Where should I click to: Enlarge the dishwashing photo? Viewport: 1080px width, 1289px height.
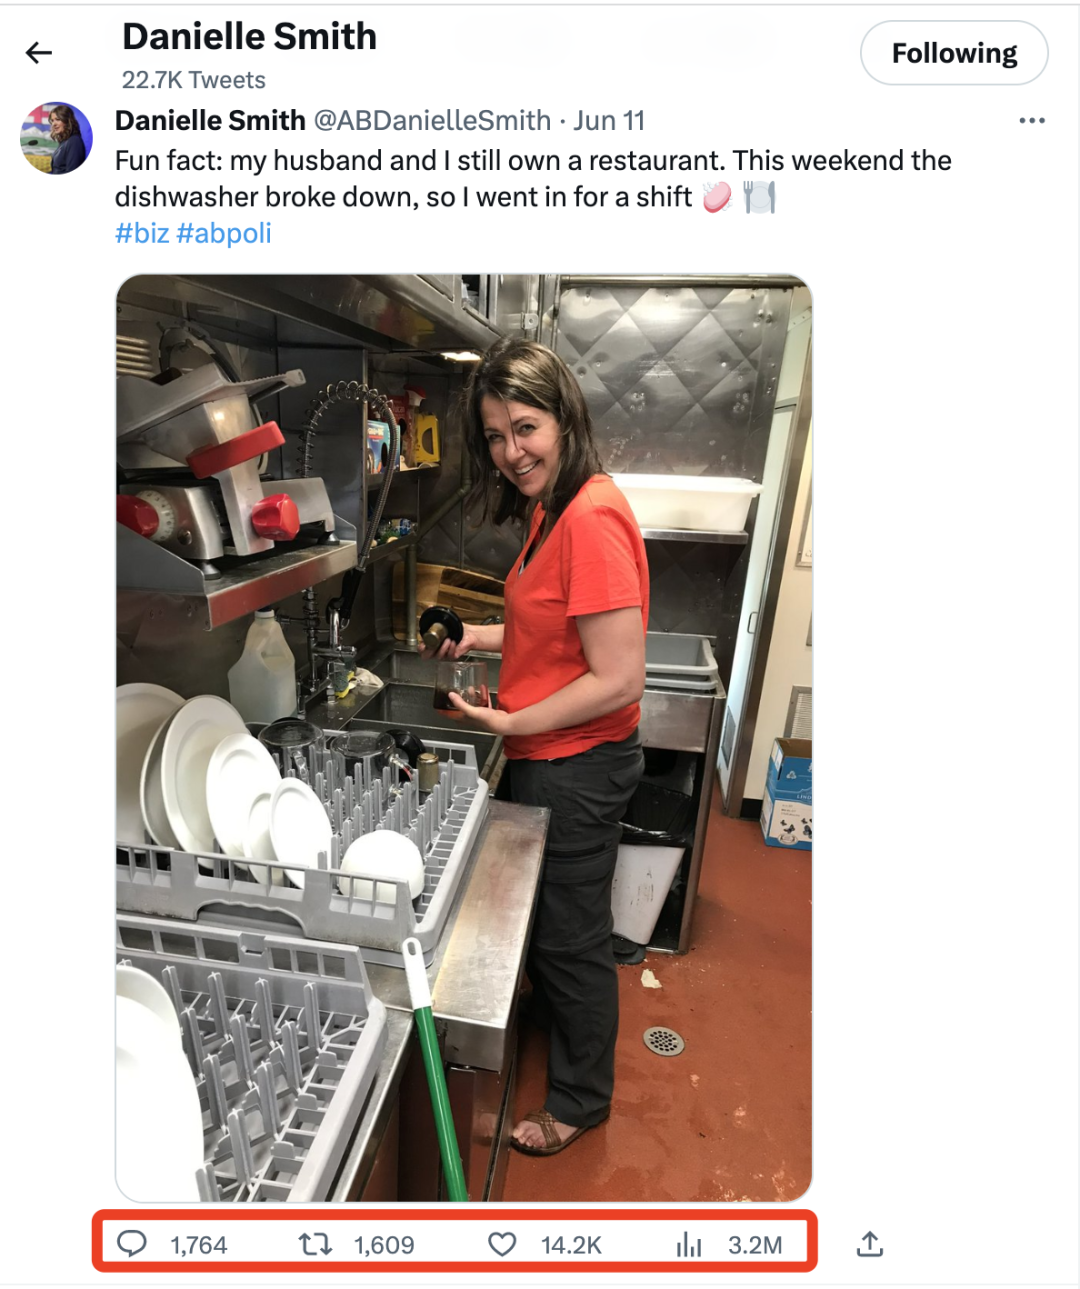(x=464, y=738)
